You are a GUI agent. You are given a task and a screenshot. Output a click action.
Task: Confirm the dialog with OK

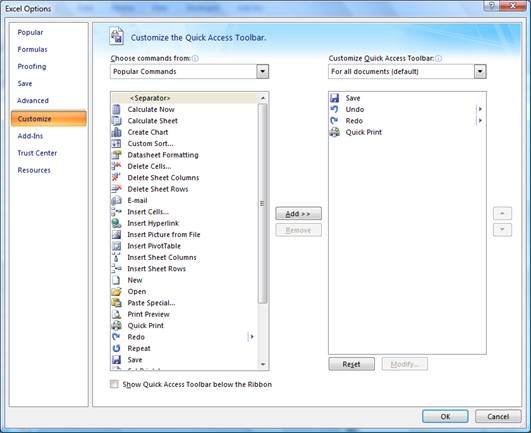point(445,416)
